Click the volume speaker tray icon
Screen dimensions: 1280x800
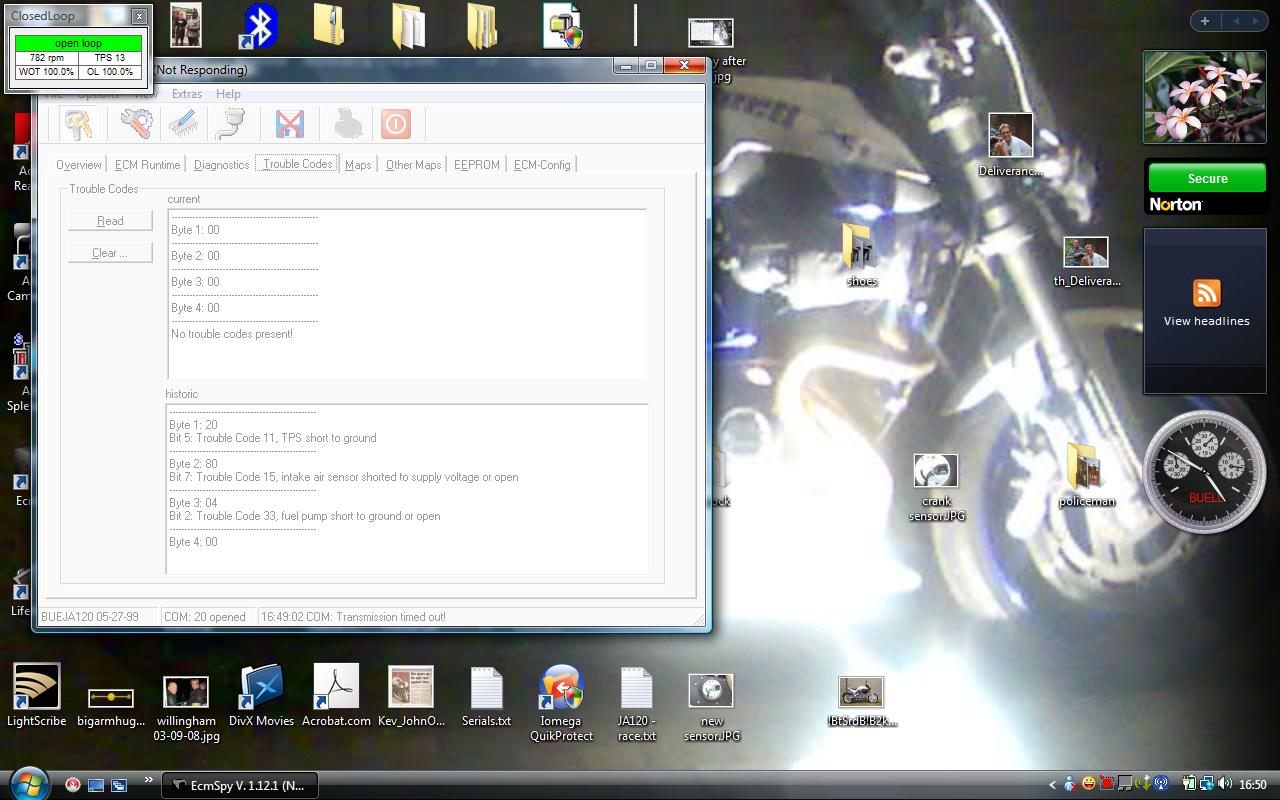pyautogui.click(x=1224, y=785)
